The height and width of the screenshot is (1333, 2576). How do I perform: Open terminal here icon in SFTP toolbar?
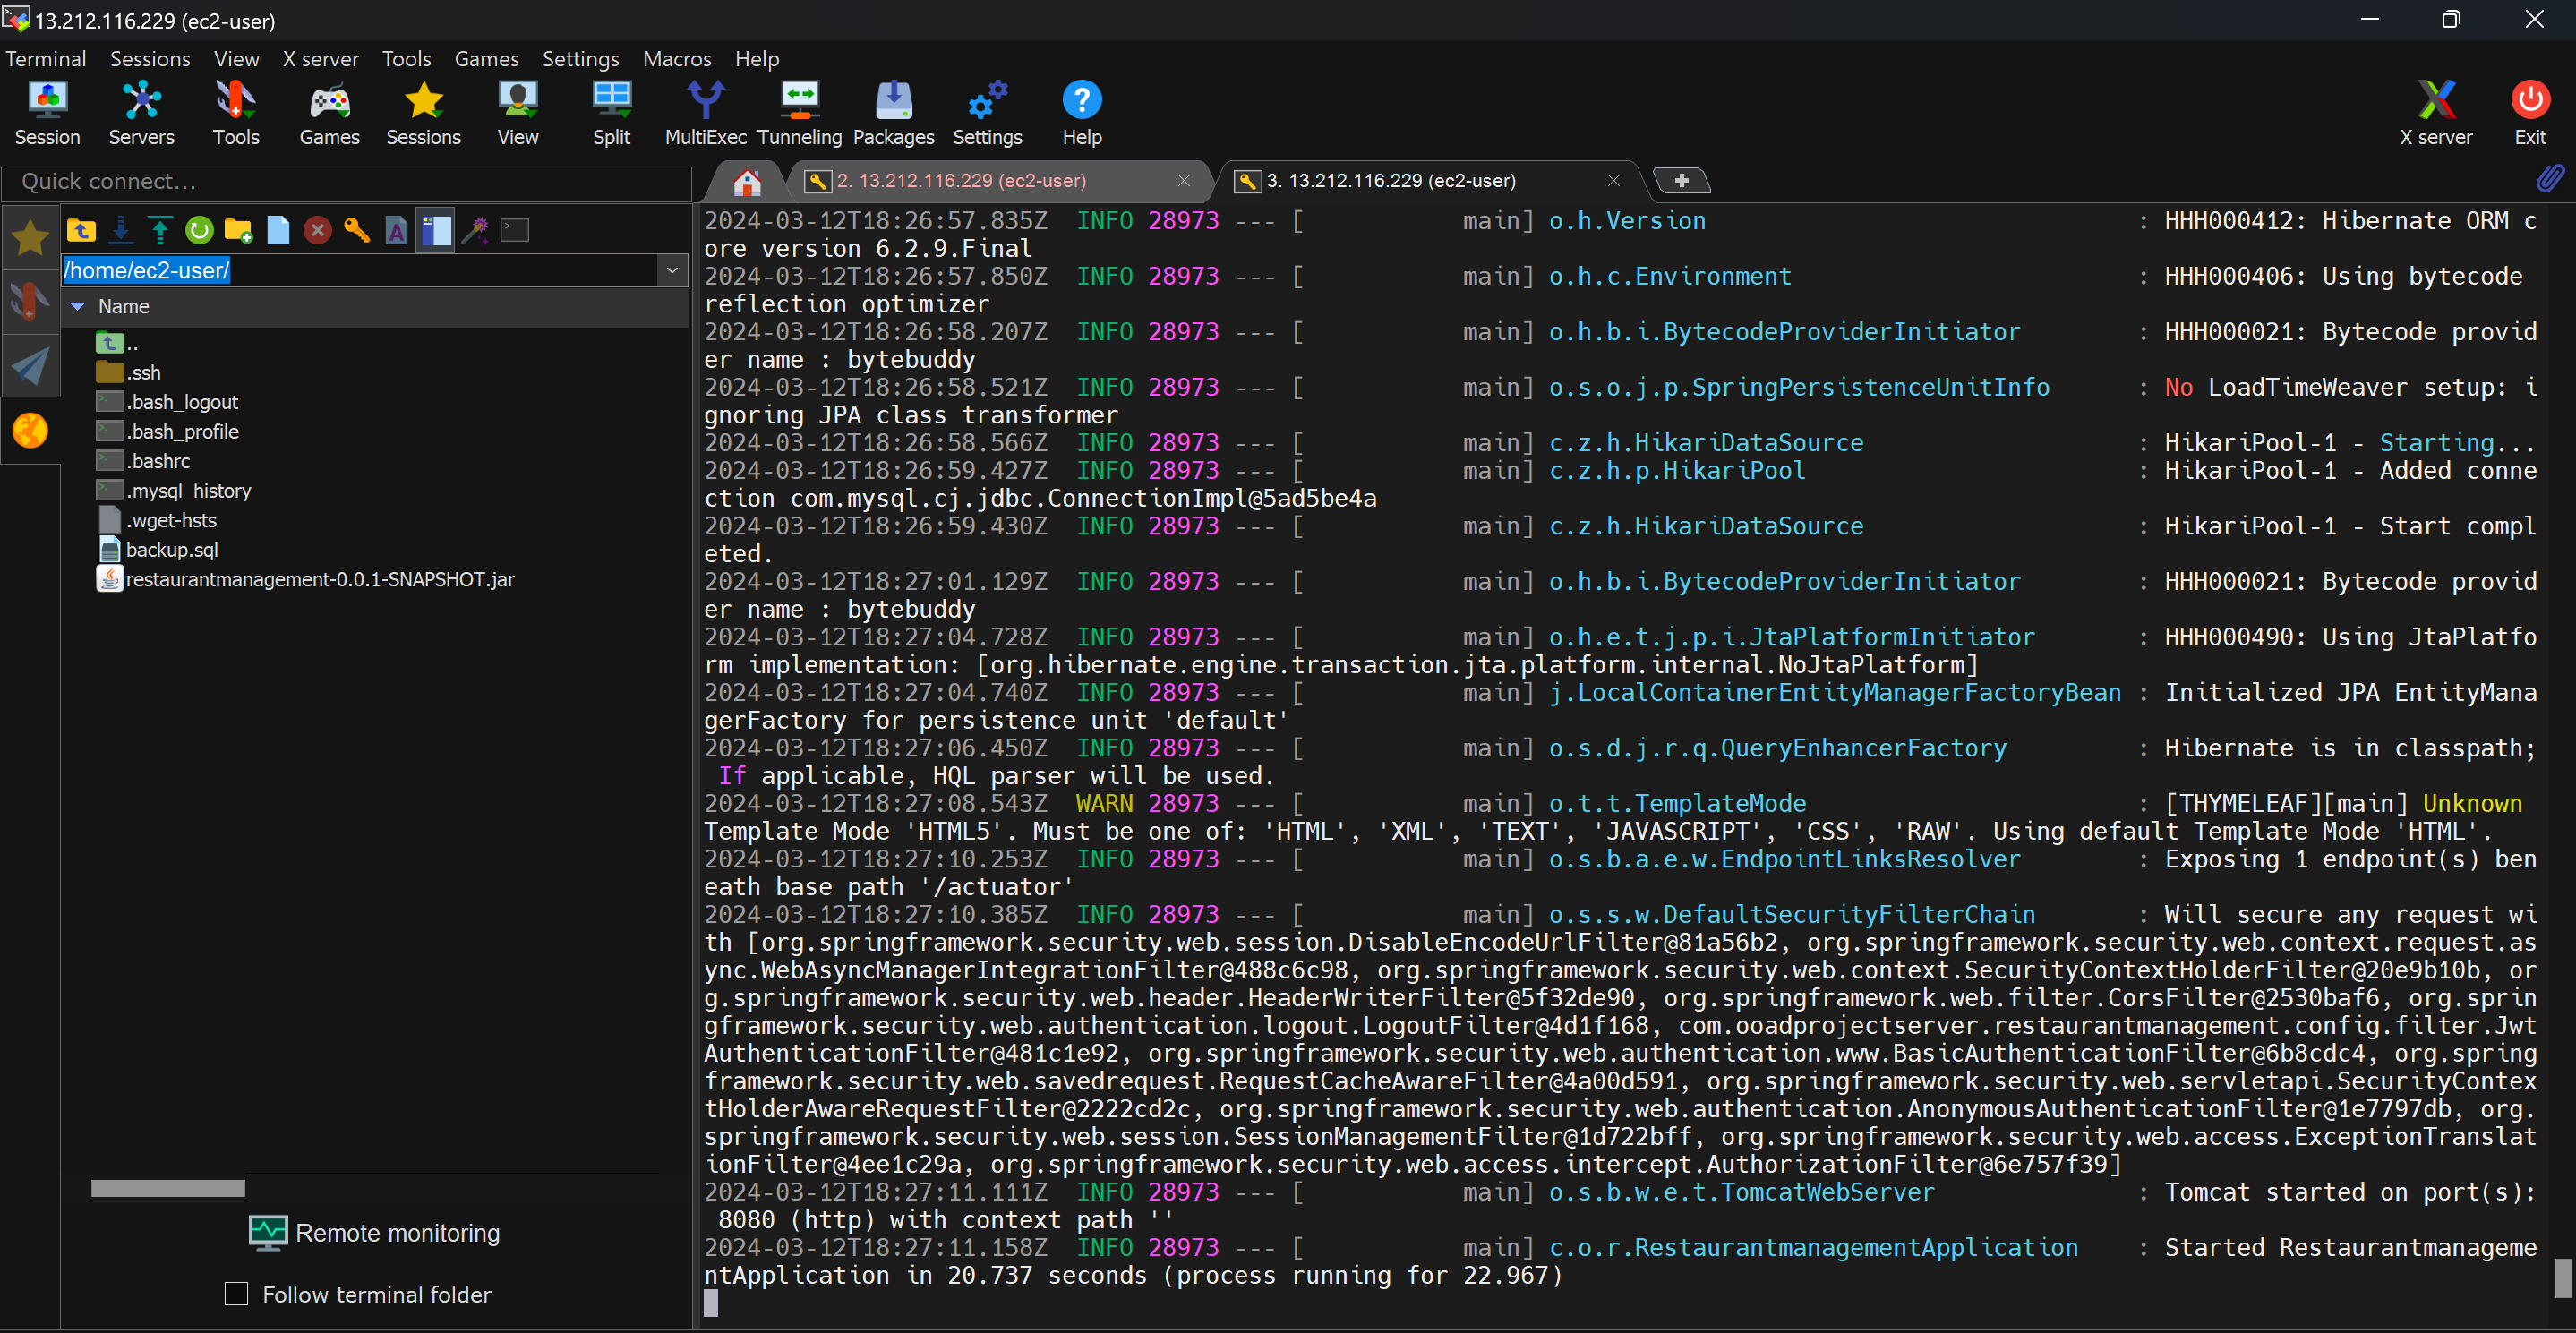tap(514, 230)
